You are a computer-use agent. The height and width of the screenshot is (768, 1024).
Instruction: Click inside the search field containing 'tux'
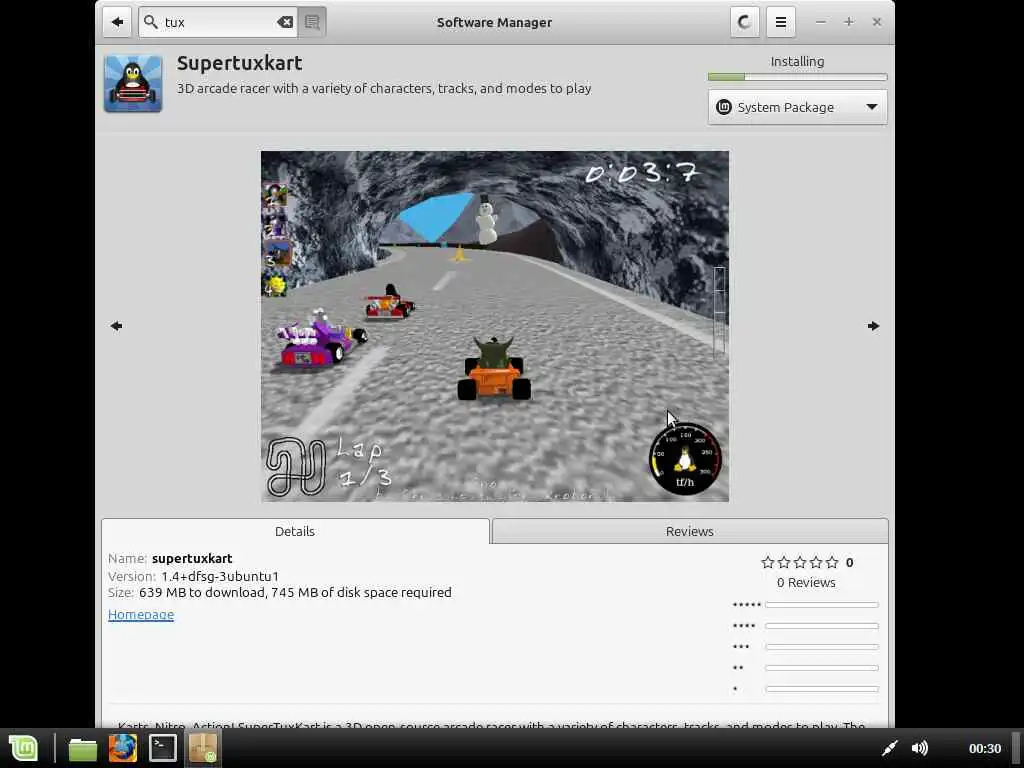pos(218,22)
